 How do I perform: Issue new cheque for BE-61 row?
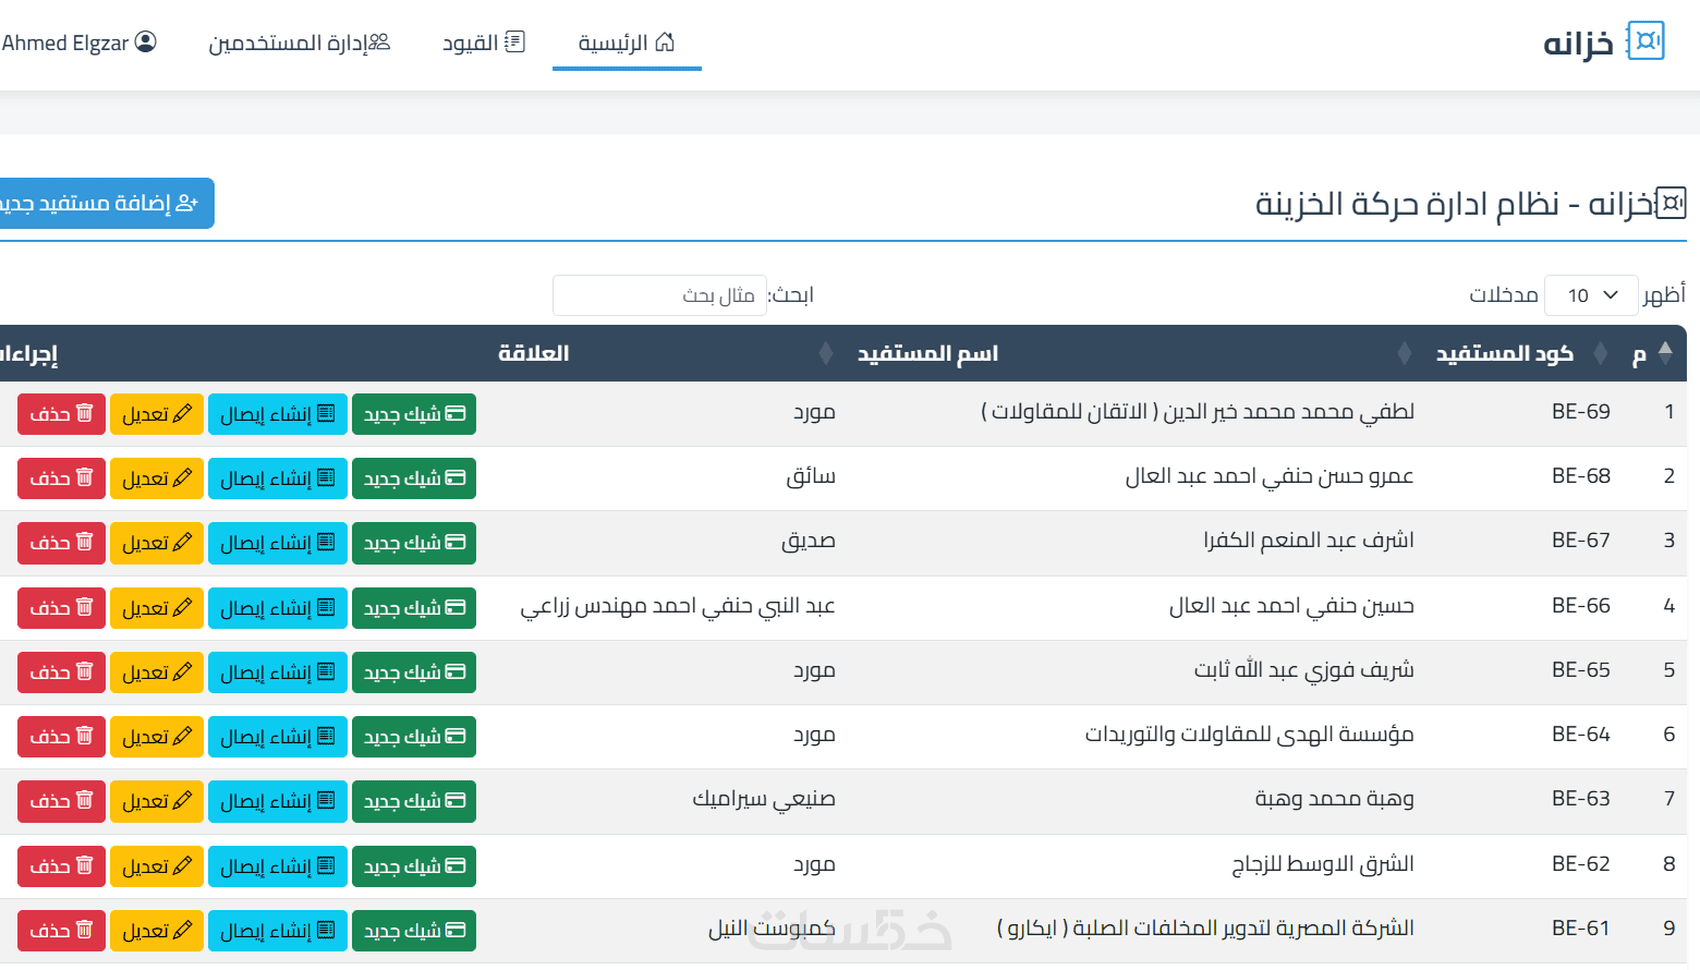414,931
